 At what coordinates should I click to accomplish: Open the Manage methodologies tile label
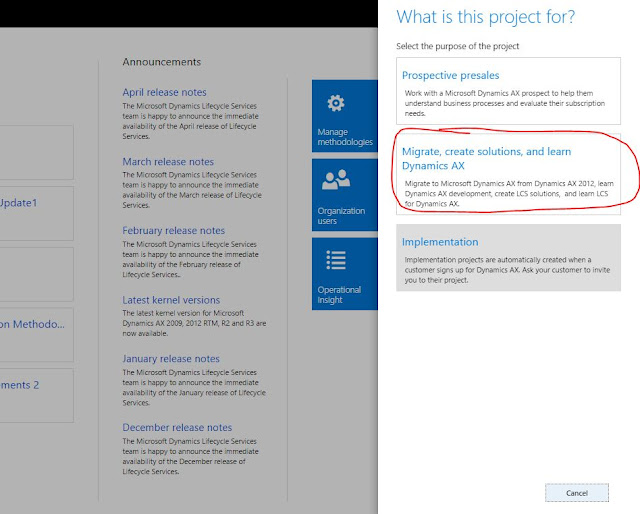[345, 137]
